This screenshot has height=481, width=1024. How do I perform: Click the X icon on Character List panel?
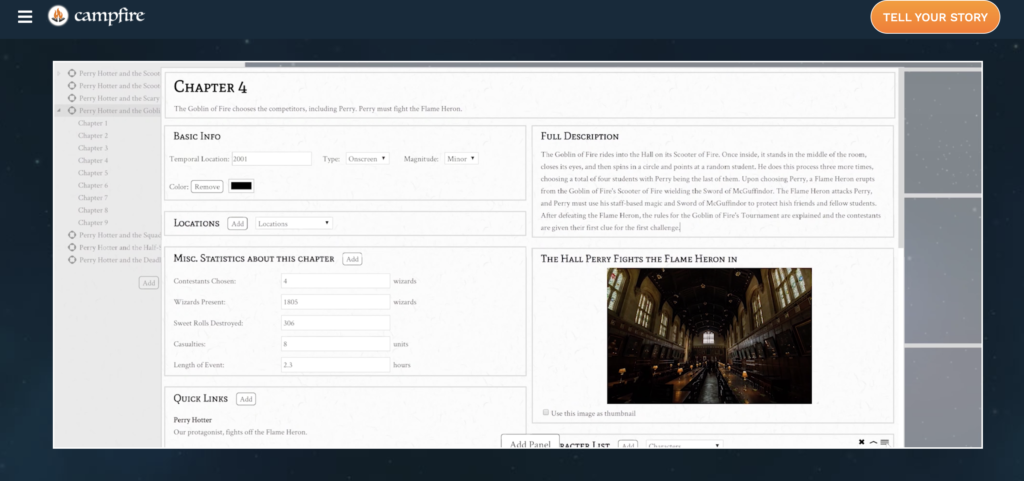(x=861, y=443)
